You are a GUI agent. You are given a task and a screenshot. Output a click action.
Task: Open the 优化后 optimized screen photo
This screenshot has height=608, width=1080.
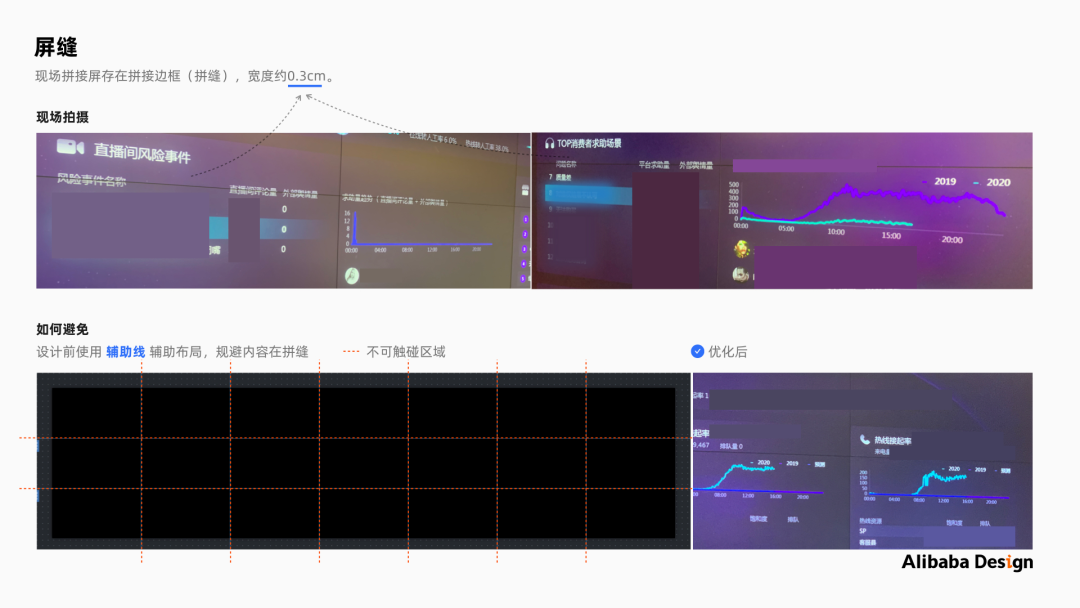862,461
